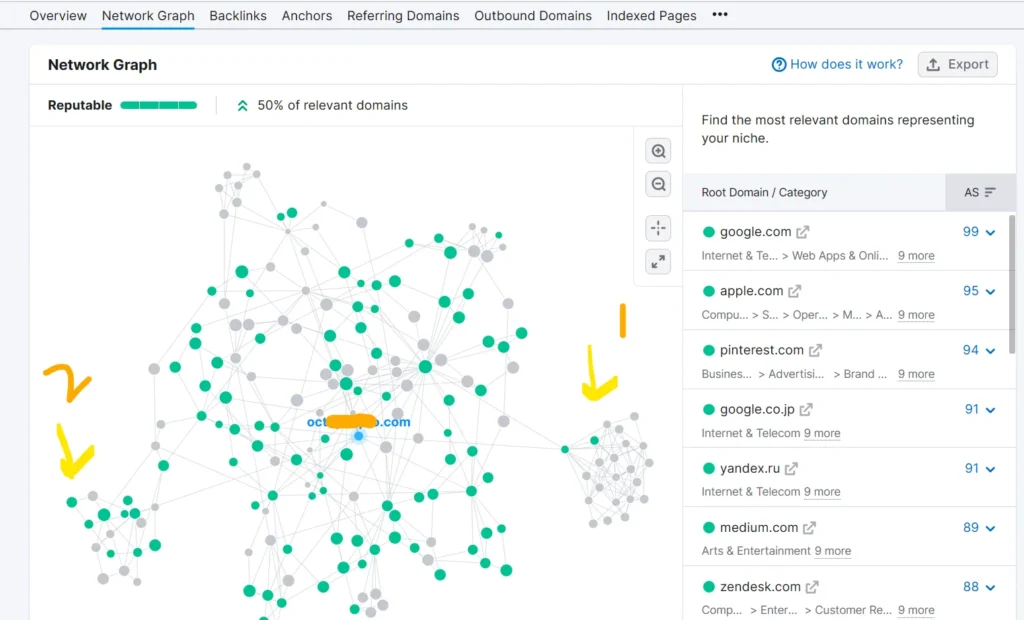The width and height of the screenshot is (1024, 620).
Task: Click the yandex.ru domain name
Action: (750, 468)
